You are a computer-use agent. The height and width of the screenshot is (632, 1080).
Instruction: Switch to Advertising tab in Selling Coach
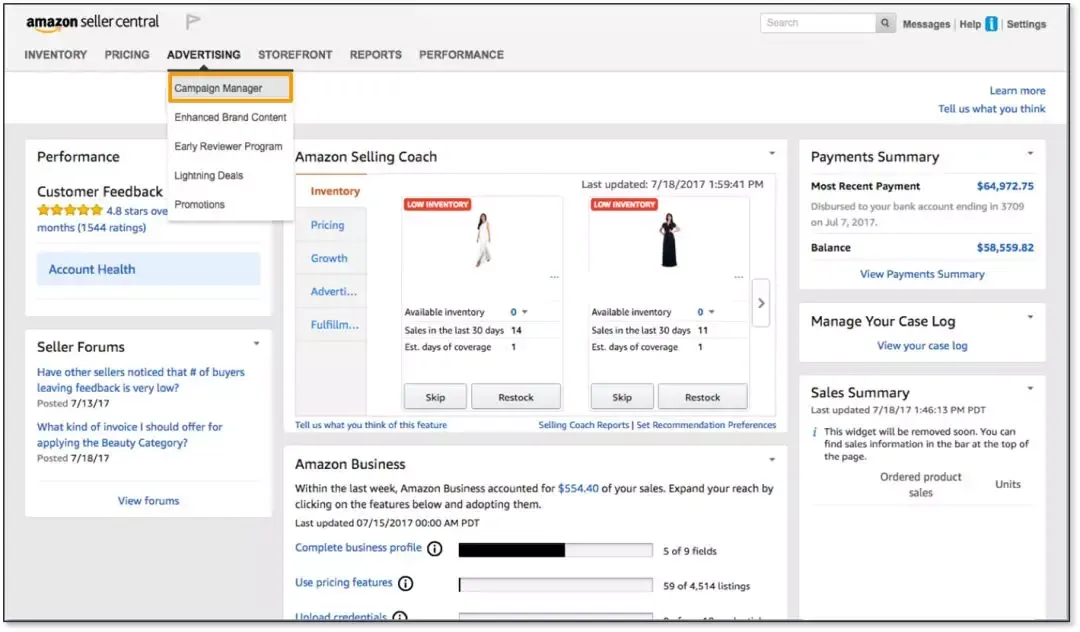click(x=333, y=291)
